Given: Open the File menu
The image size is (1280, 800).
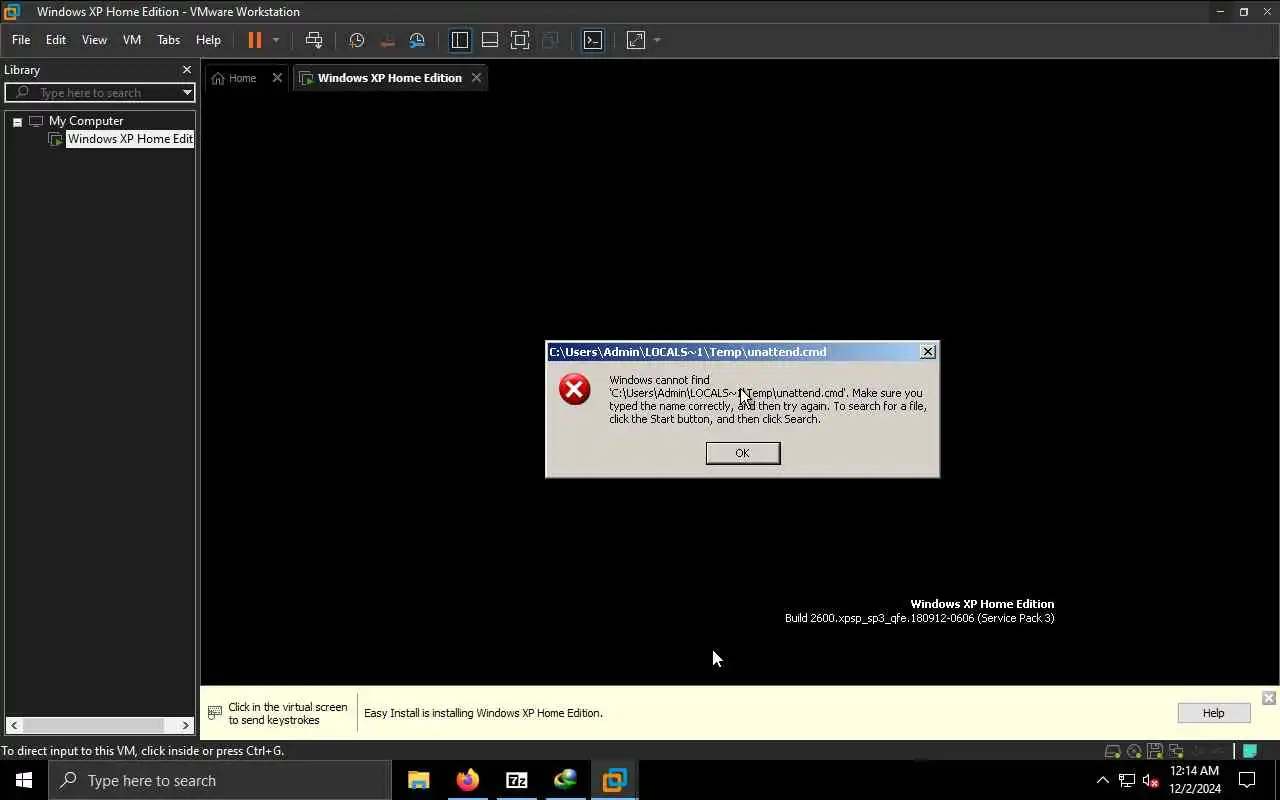Looking at the screenshot, I should tap(21, 40).
